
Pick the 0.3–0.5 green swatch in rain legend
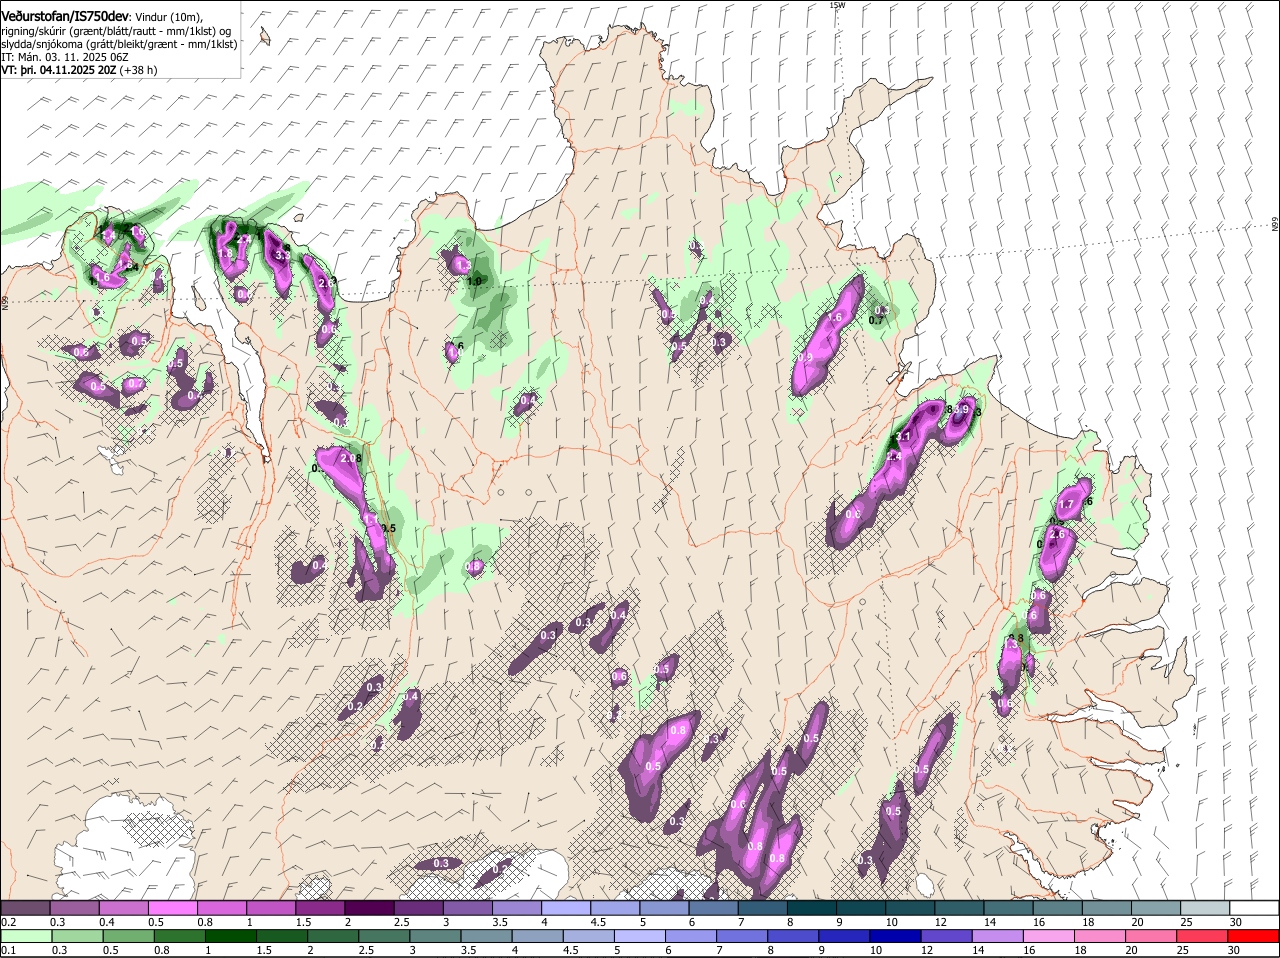[x=75, y=936]
